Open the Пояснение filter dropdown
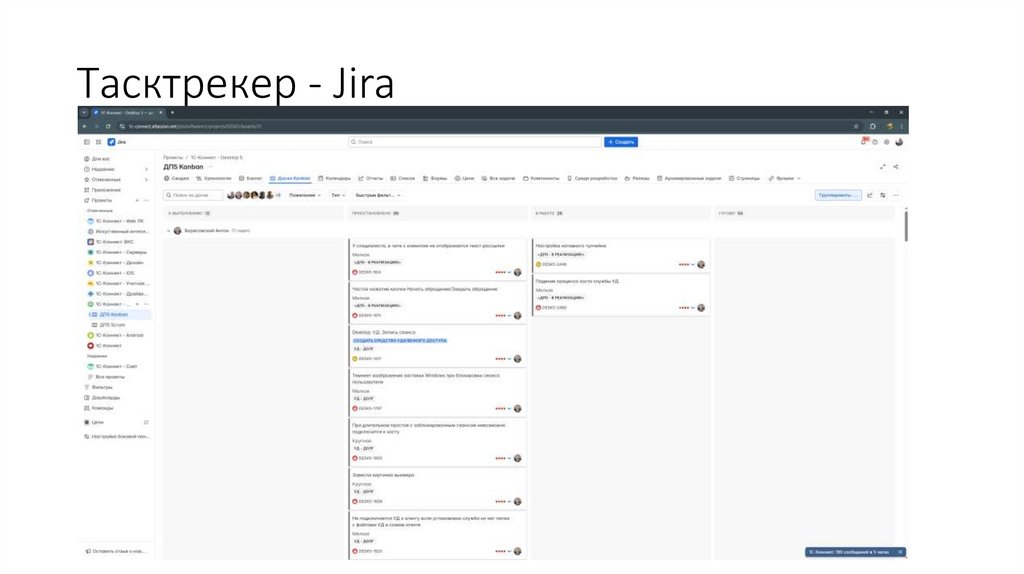 point(305,195)
